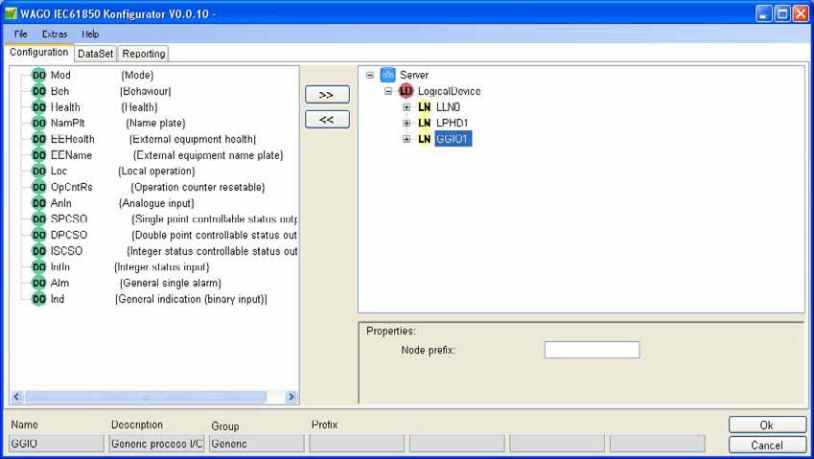Expand the LLN0 logical node

point(406,107)
